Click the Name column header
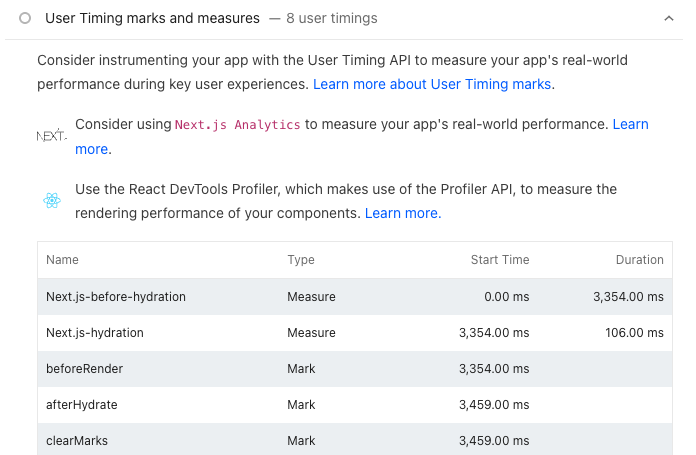696x455 pixels. [62, 260]
